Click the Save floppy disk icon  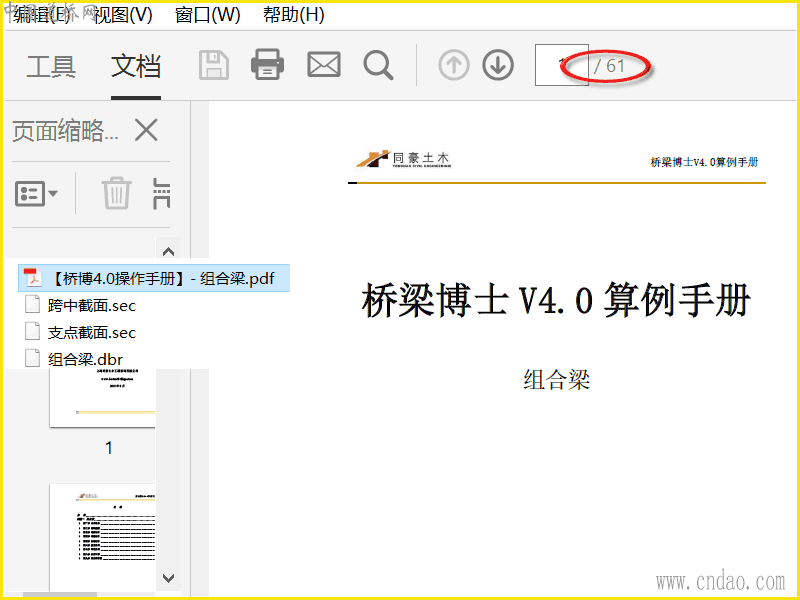coord(213,65)
